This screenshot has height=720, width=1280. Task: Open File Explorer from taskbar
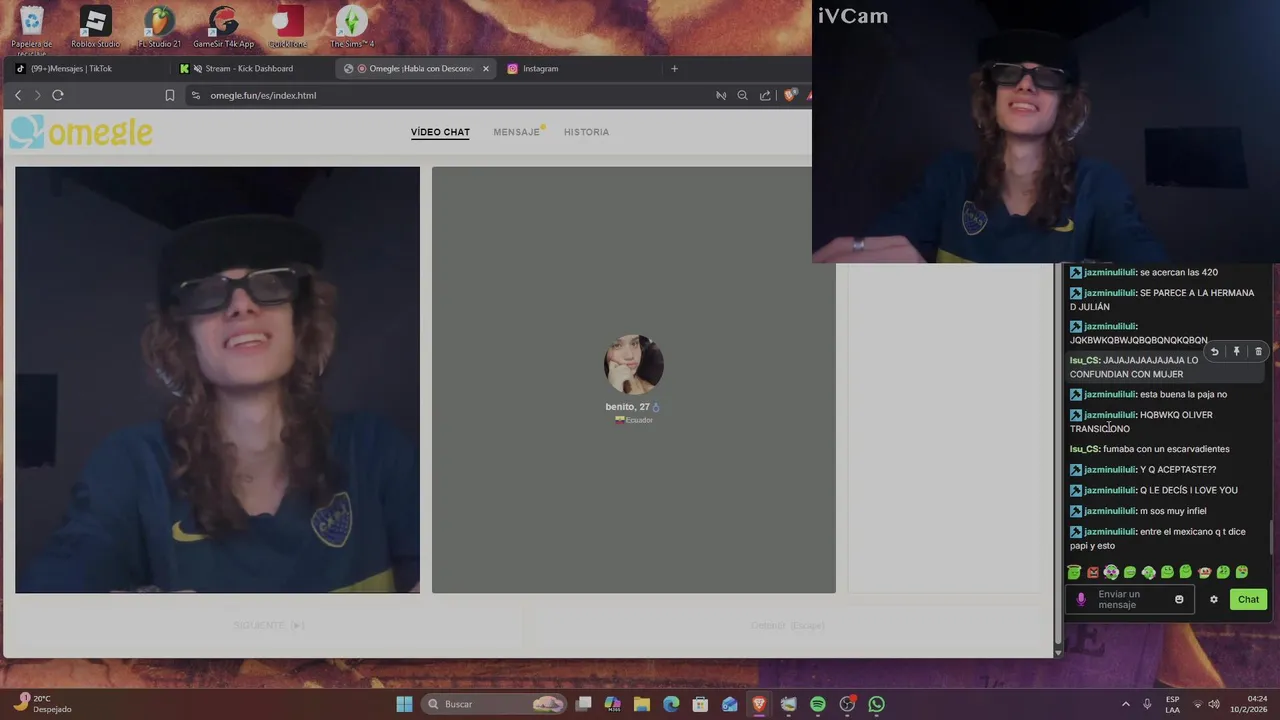[x=642, y=704]
